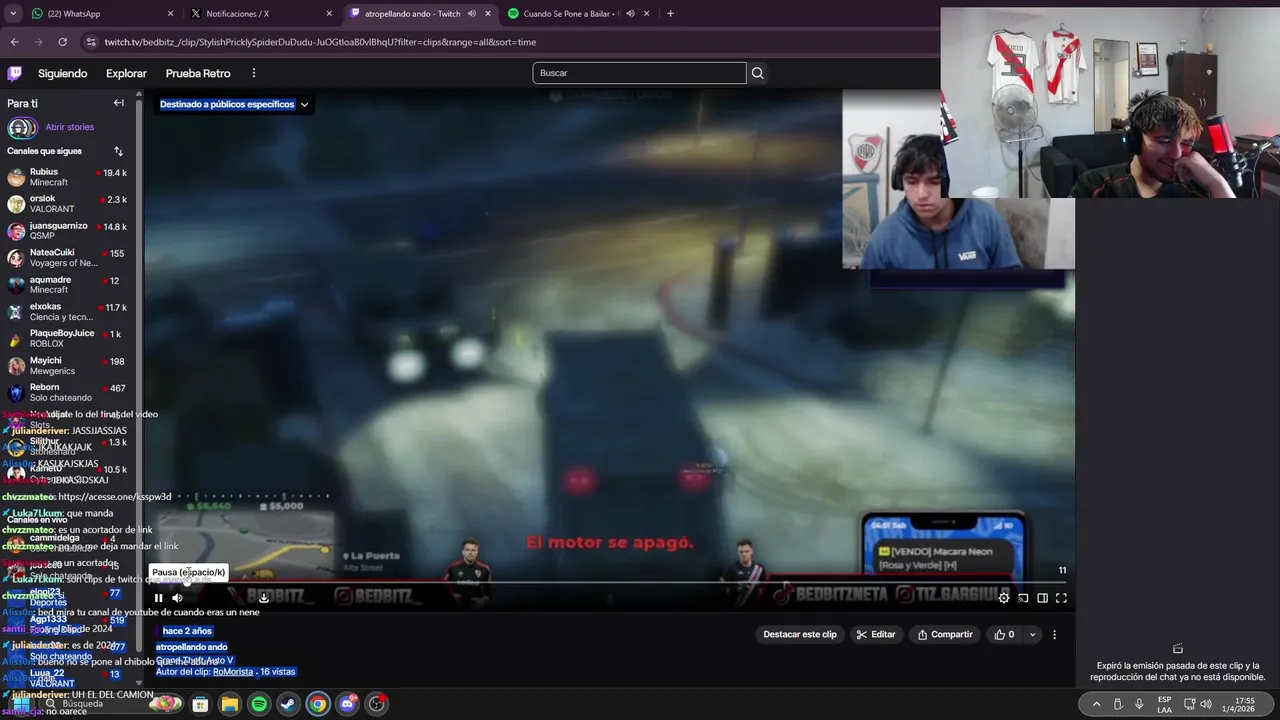Image resolution: width=1280 pixels, height=720 pixels.
Task: Open File Explorer from the taskbar
Action: (x=230, y=704)
